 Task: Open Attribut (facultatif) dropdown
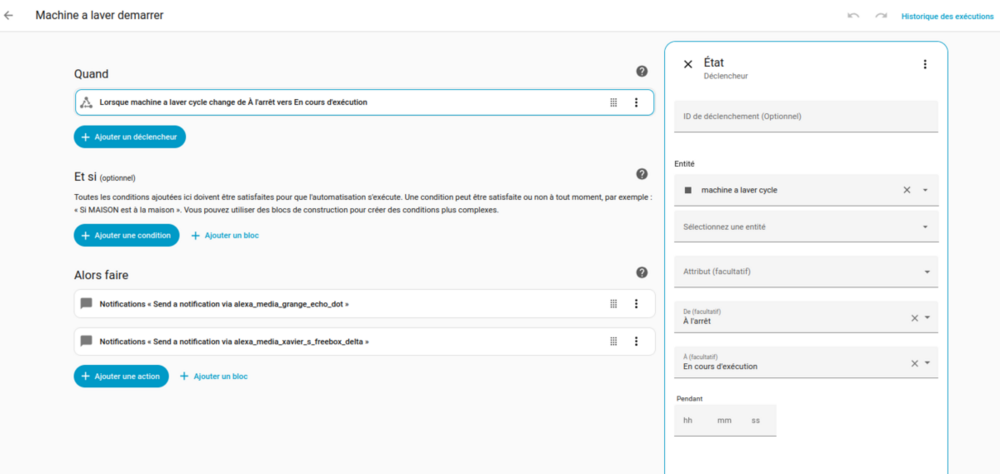[806, 272]
